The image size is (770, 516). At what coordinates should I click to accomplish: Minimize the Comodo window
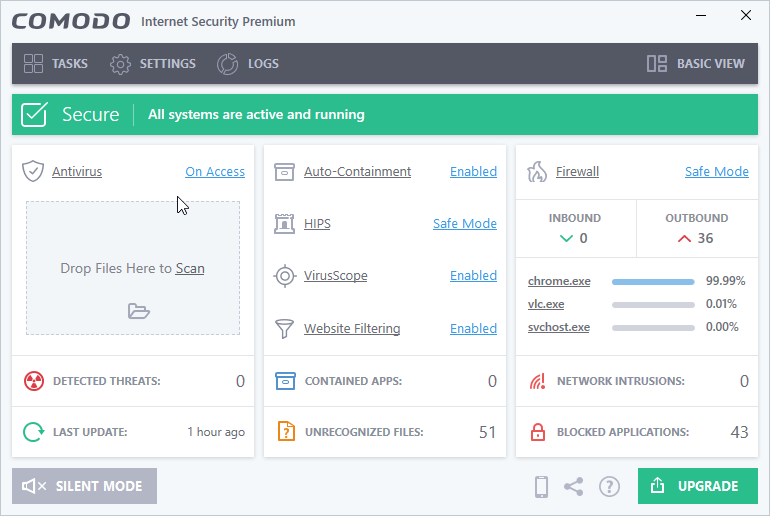pos(701,16)
